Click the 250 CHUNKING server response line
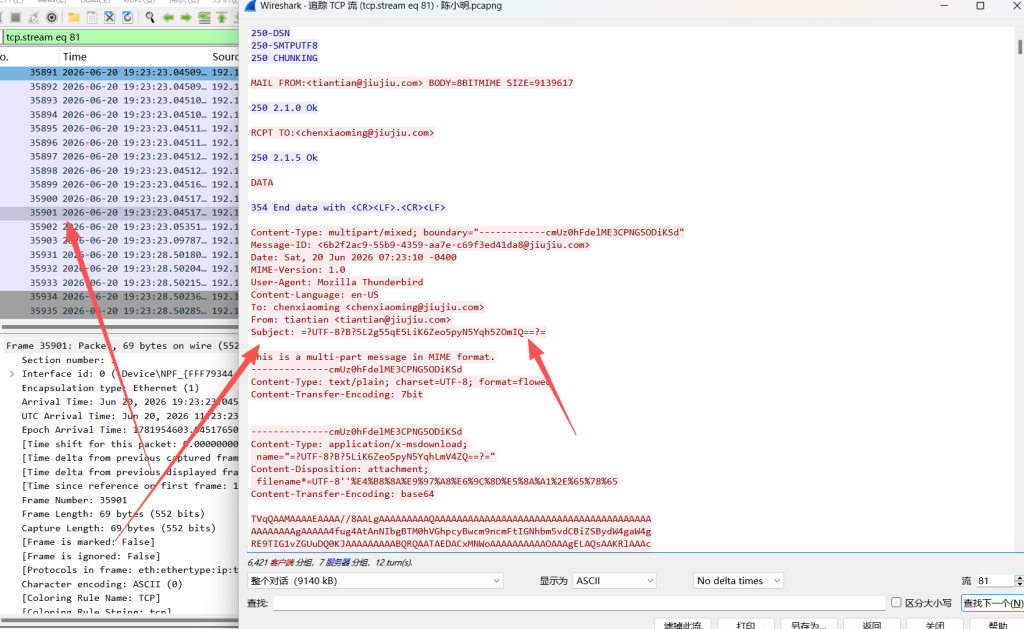1024x629 pixels. click(284, 58)
